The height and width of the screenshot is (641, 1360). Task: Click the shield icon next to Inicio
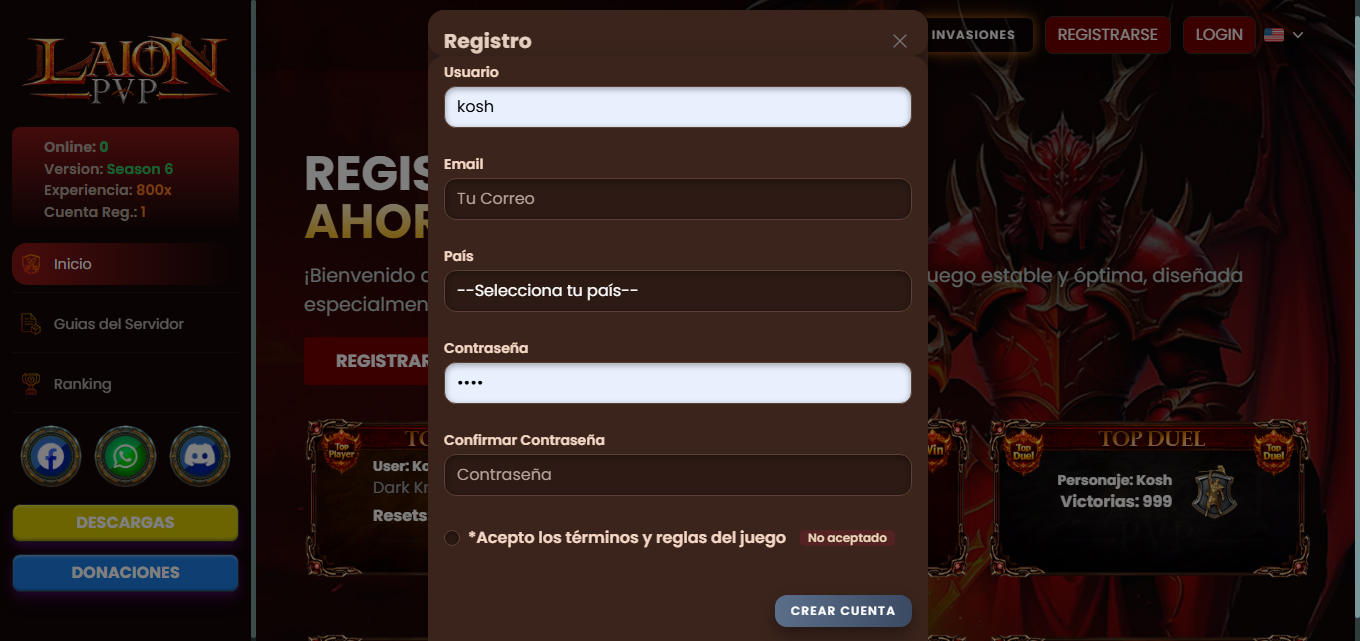pyautogui.click(x=32, y=264)
